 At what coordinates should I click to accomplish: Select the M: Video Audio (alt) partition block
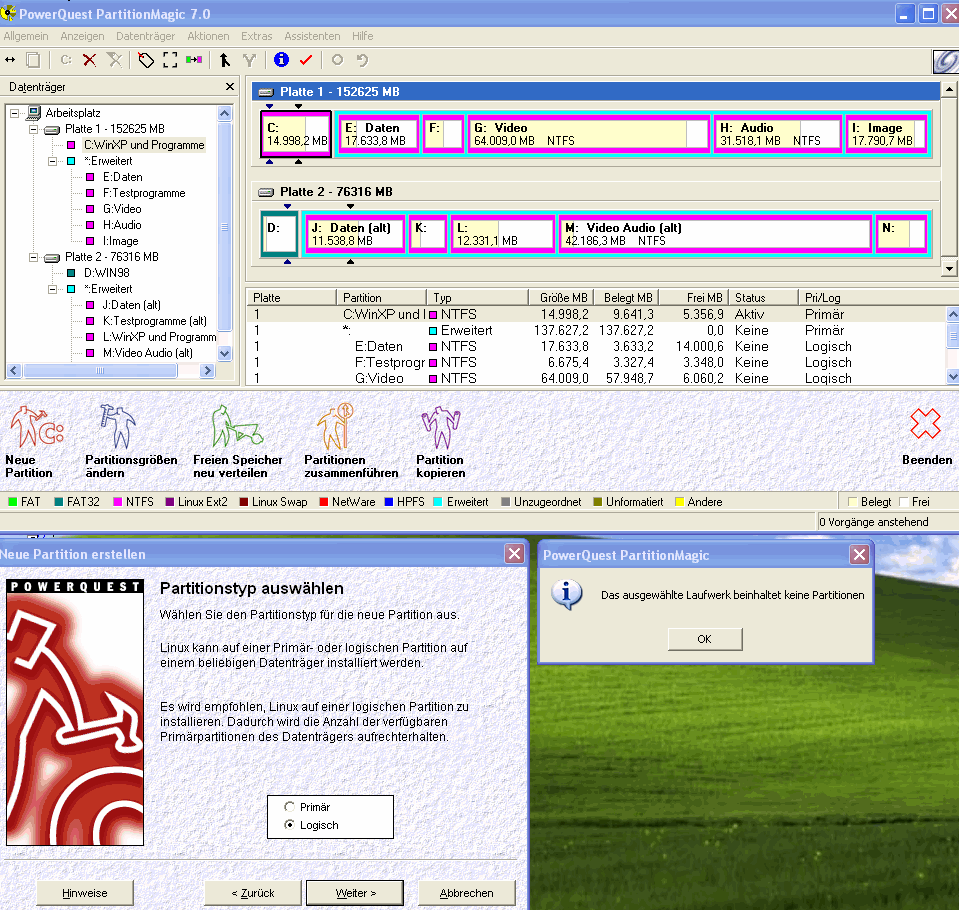(x=714, y=234)
